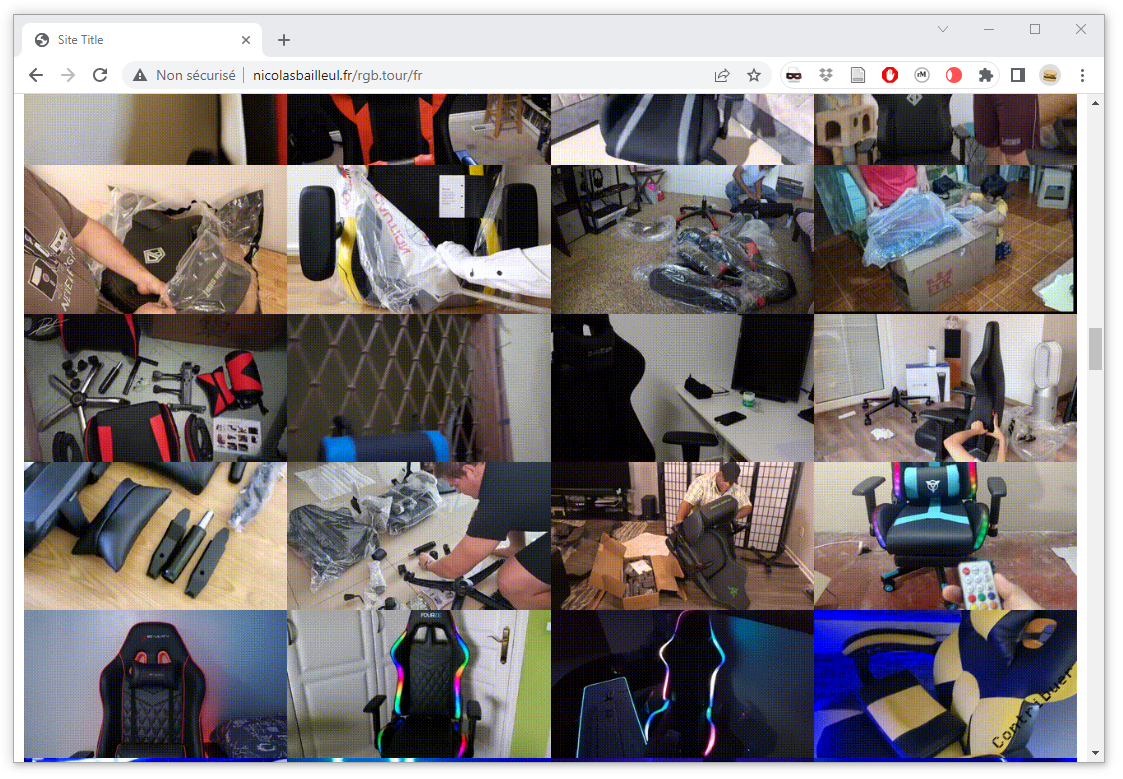Image resolution: width=1123 pixels, height=779 pixels.
Task: Click the Dropbox extension icon
Action: [825, 75]
